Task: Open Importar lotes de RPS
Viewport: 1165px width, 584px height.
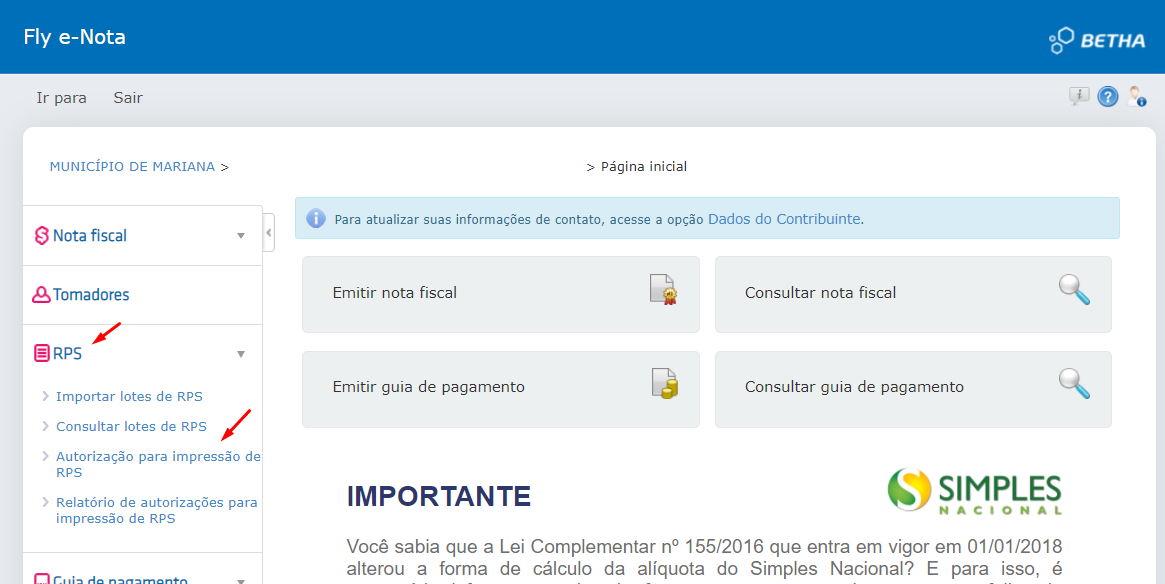Action: (129, 396)
